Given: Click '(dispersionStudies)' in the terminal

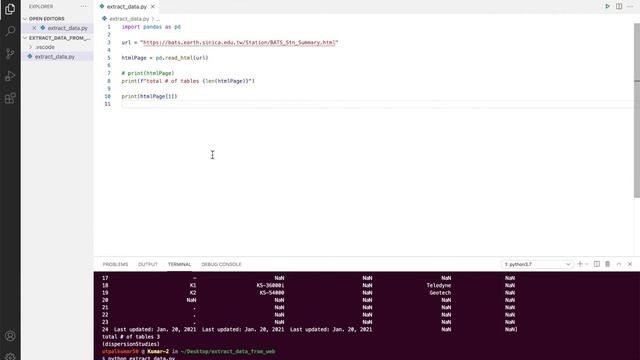Looking at the screenshot, I should [x=131, y=344].
